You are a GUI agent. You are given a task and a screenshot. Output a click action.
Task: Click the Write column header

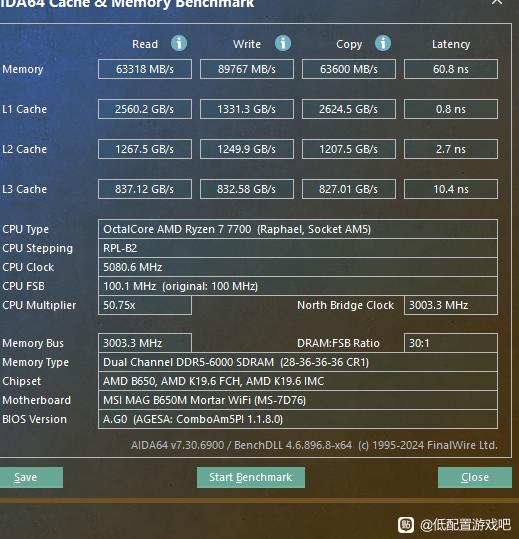tap(247, 44)
